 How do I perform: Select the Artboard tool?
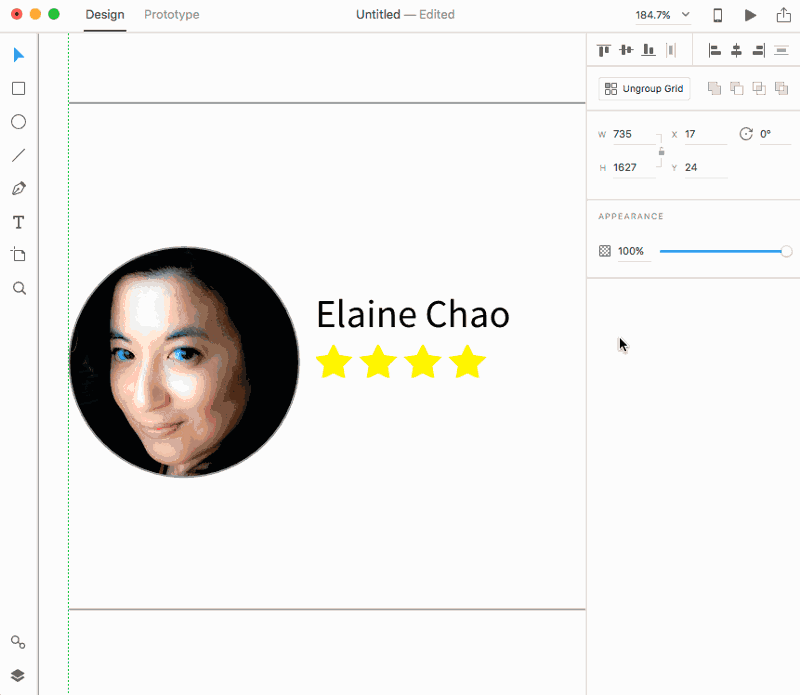tap(18, 255)
